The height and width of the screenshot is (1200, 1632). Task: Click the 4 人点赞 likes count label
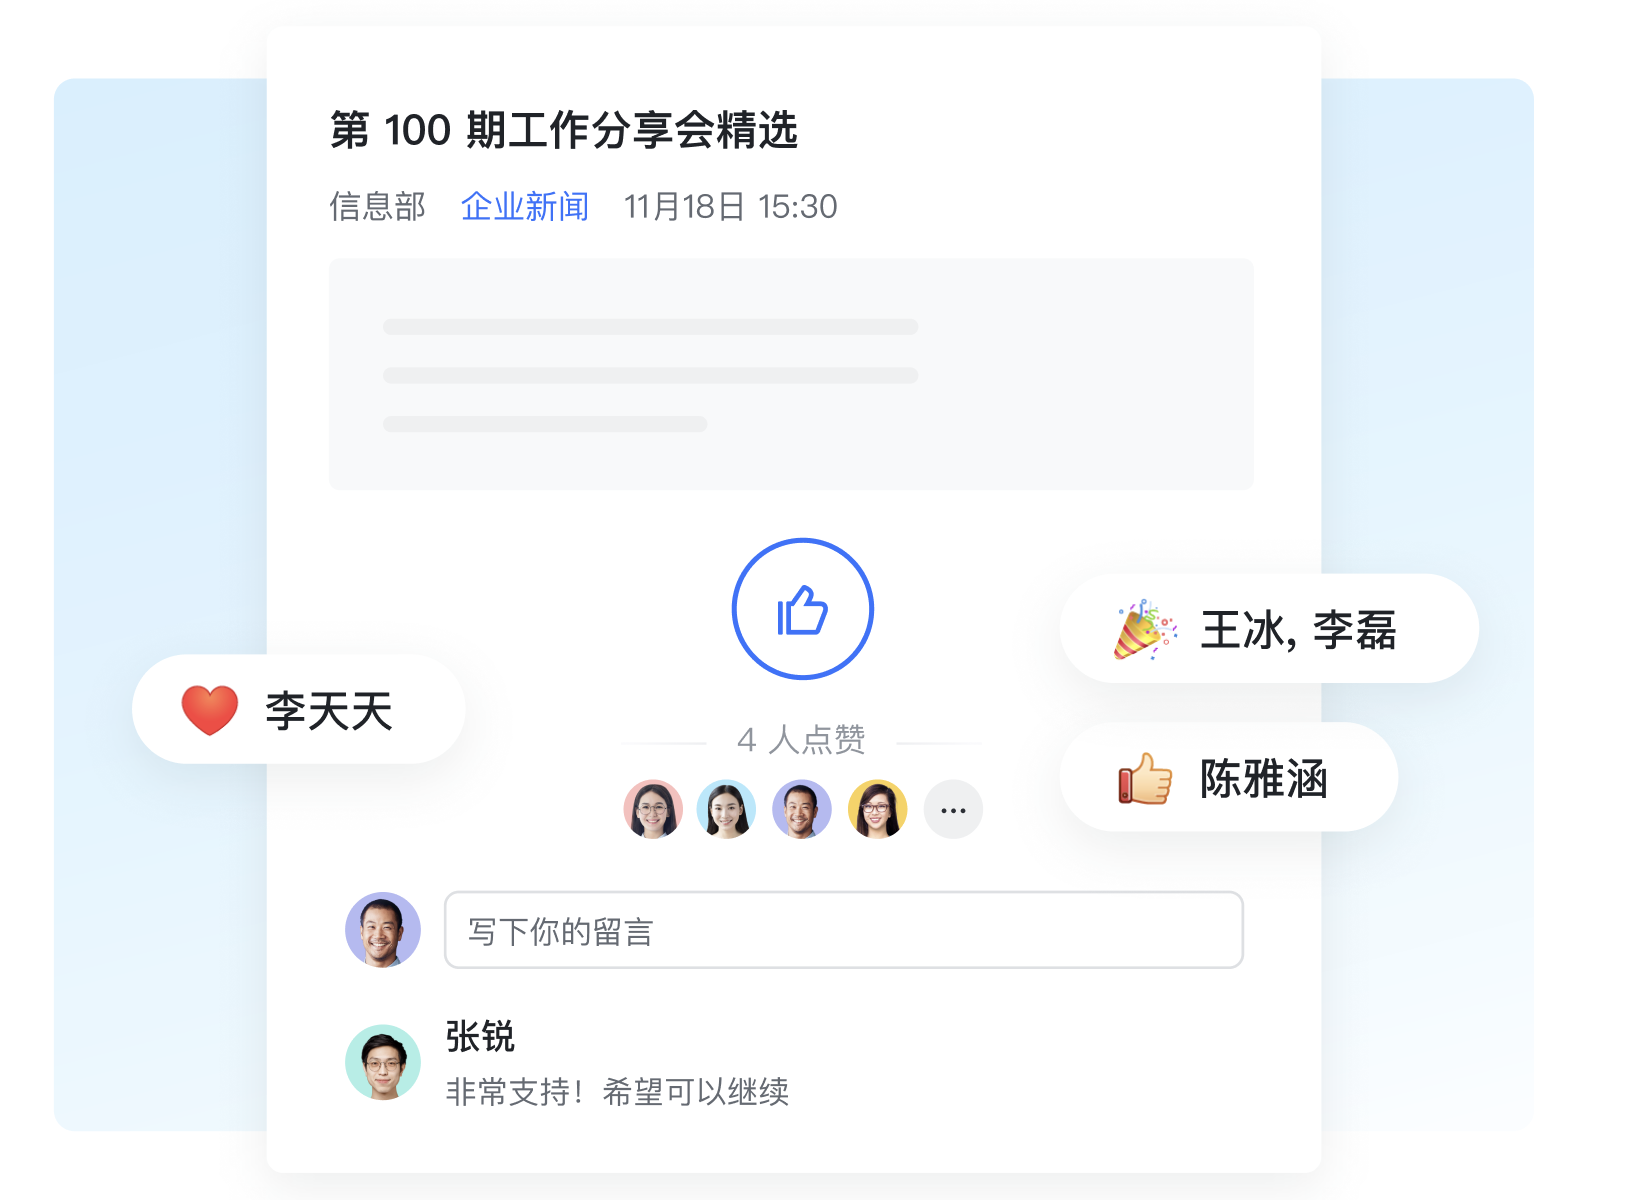click(801, 740)
